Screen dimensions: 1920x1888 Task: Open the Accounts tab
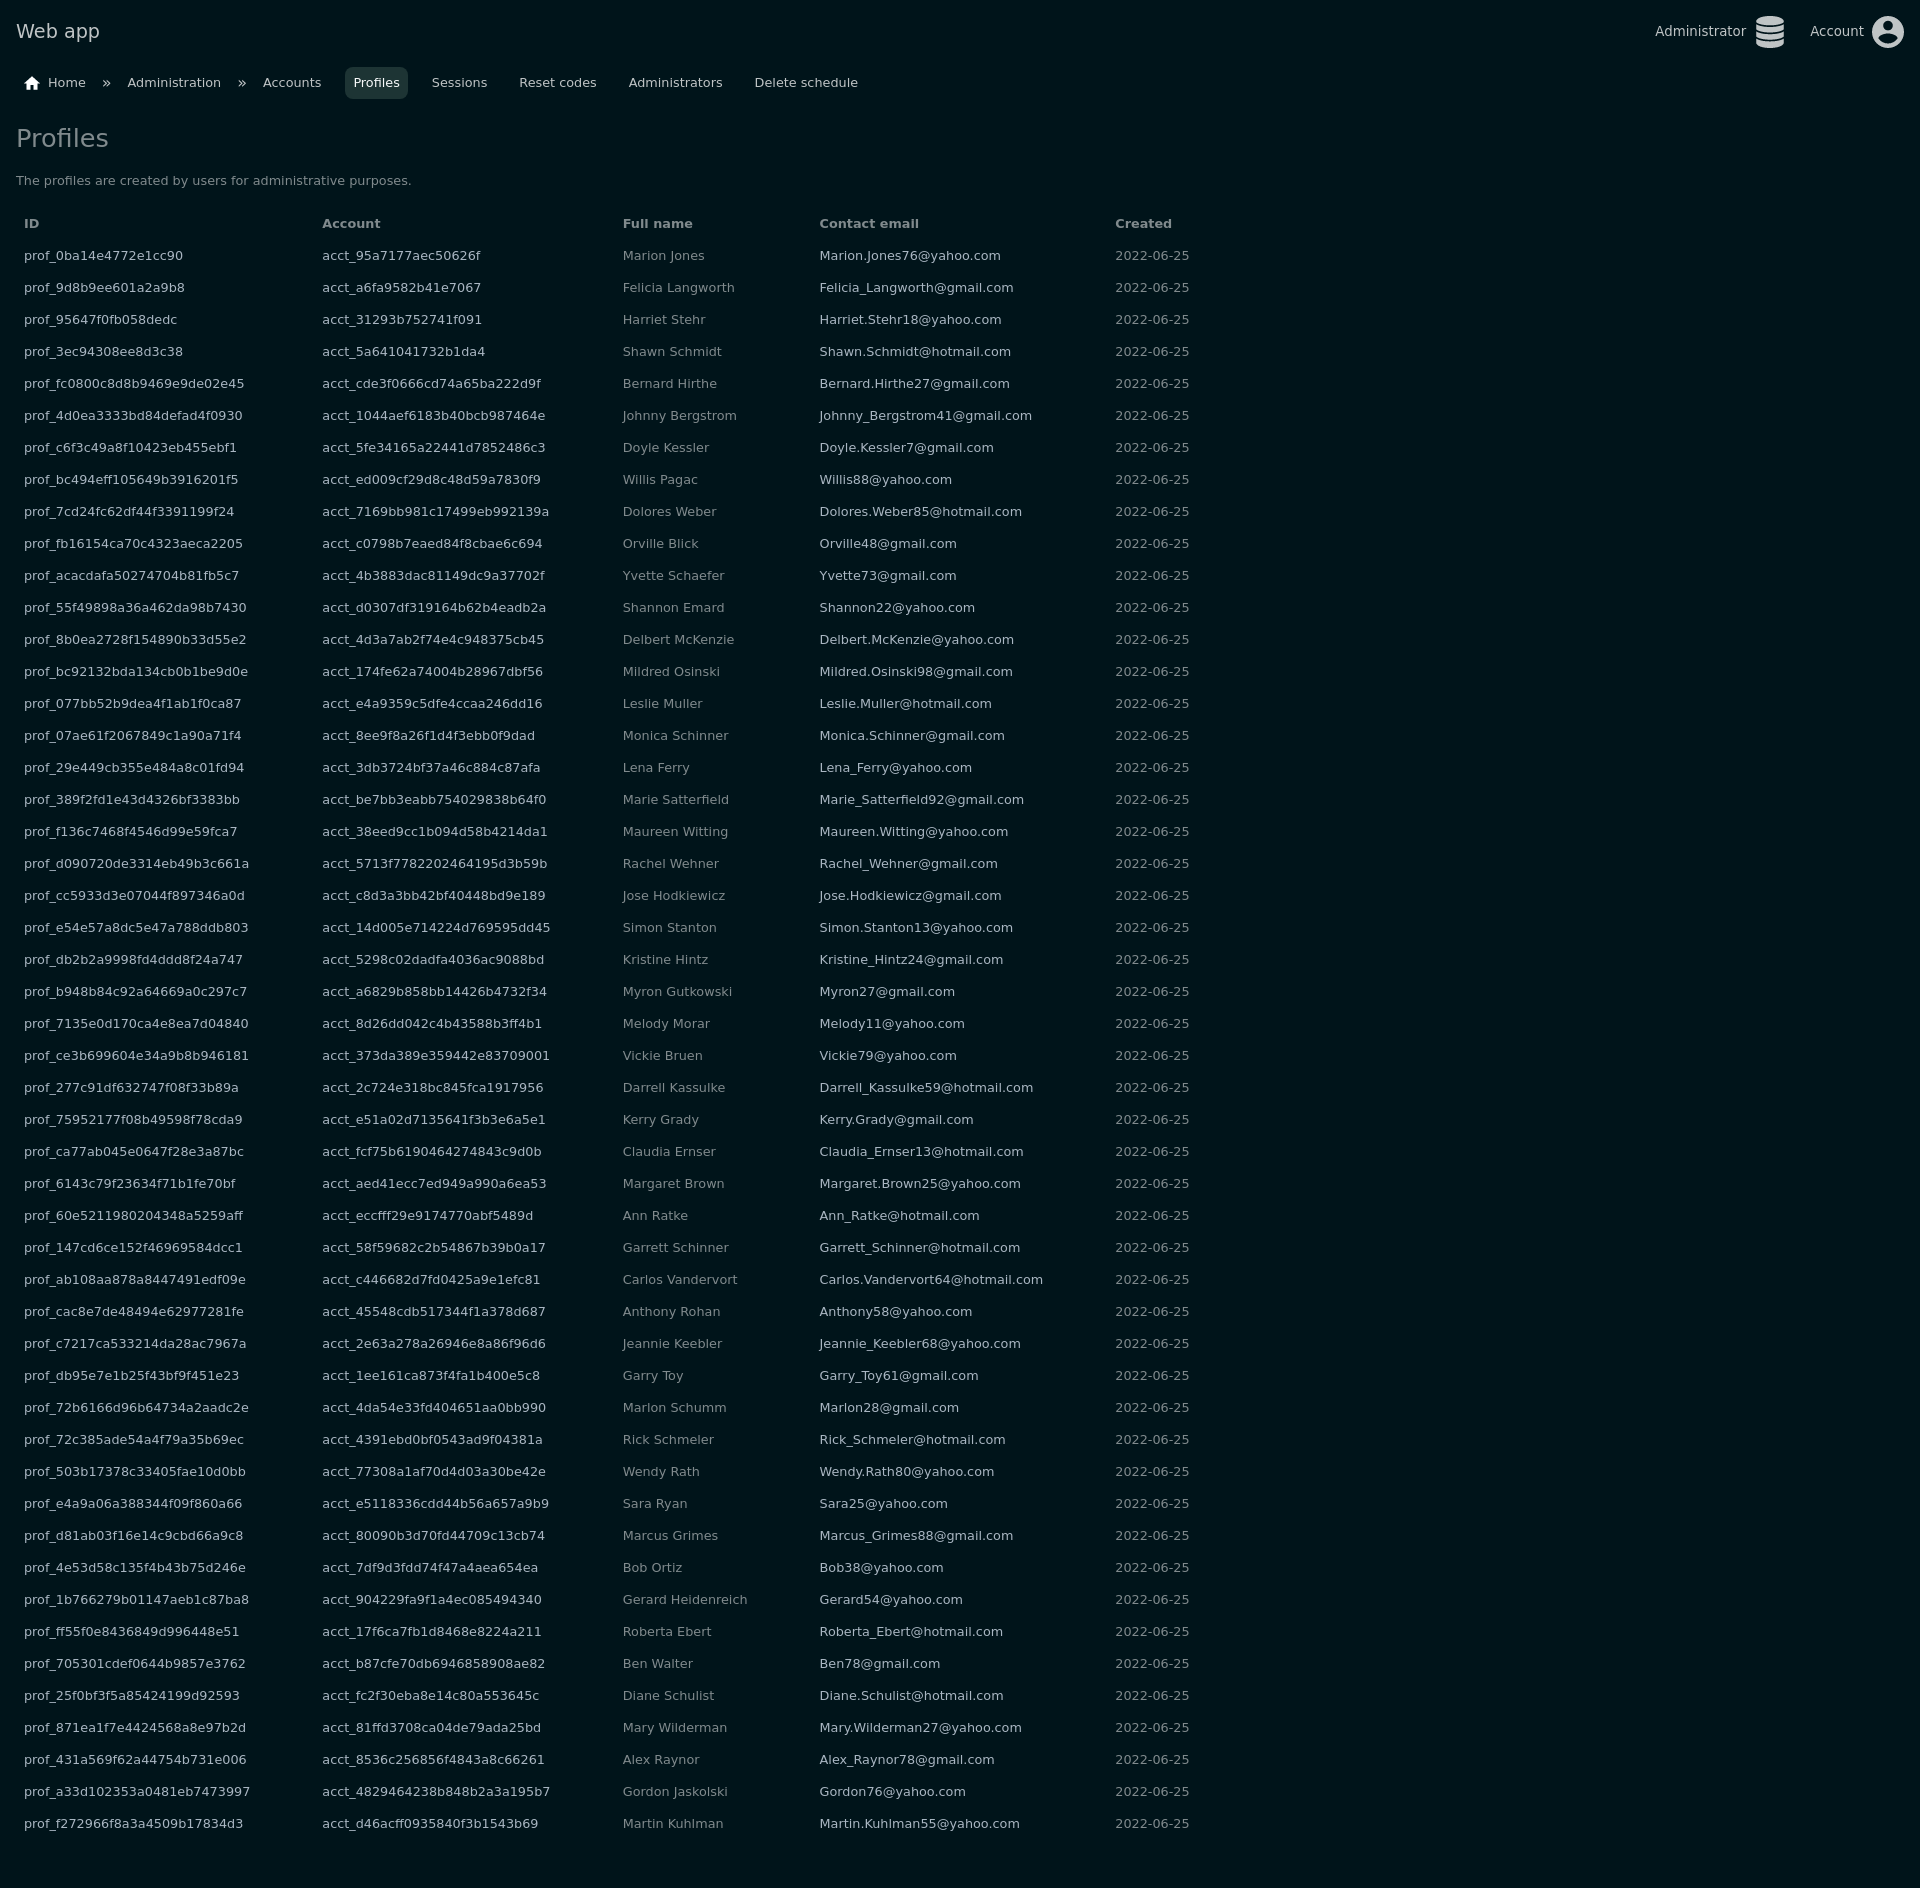[292, 83]
